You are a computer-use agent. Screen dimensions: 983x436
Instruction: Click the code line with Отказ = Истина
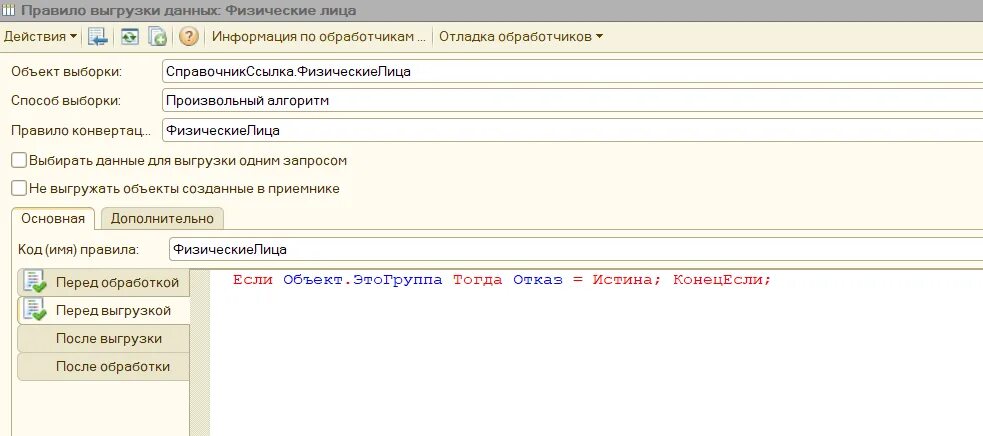[x=502, y=280]
